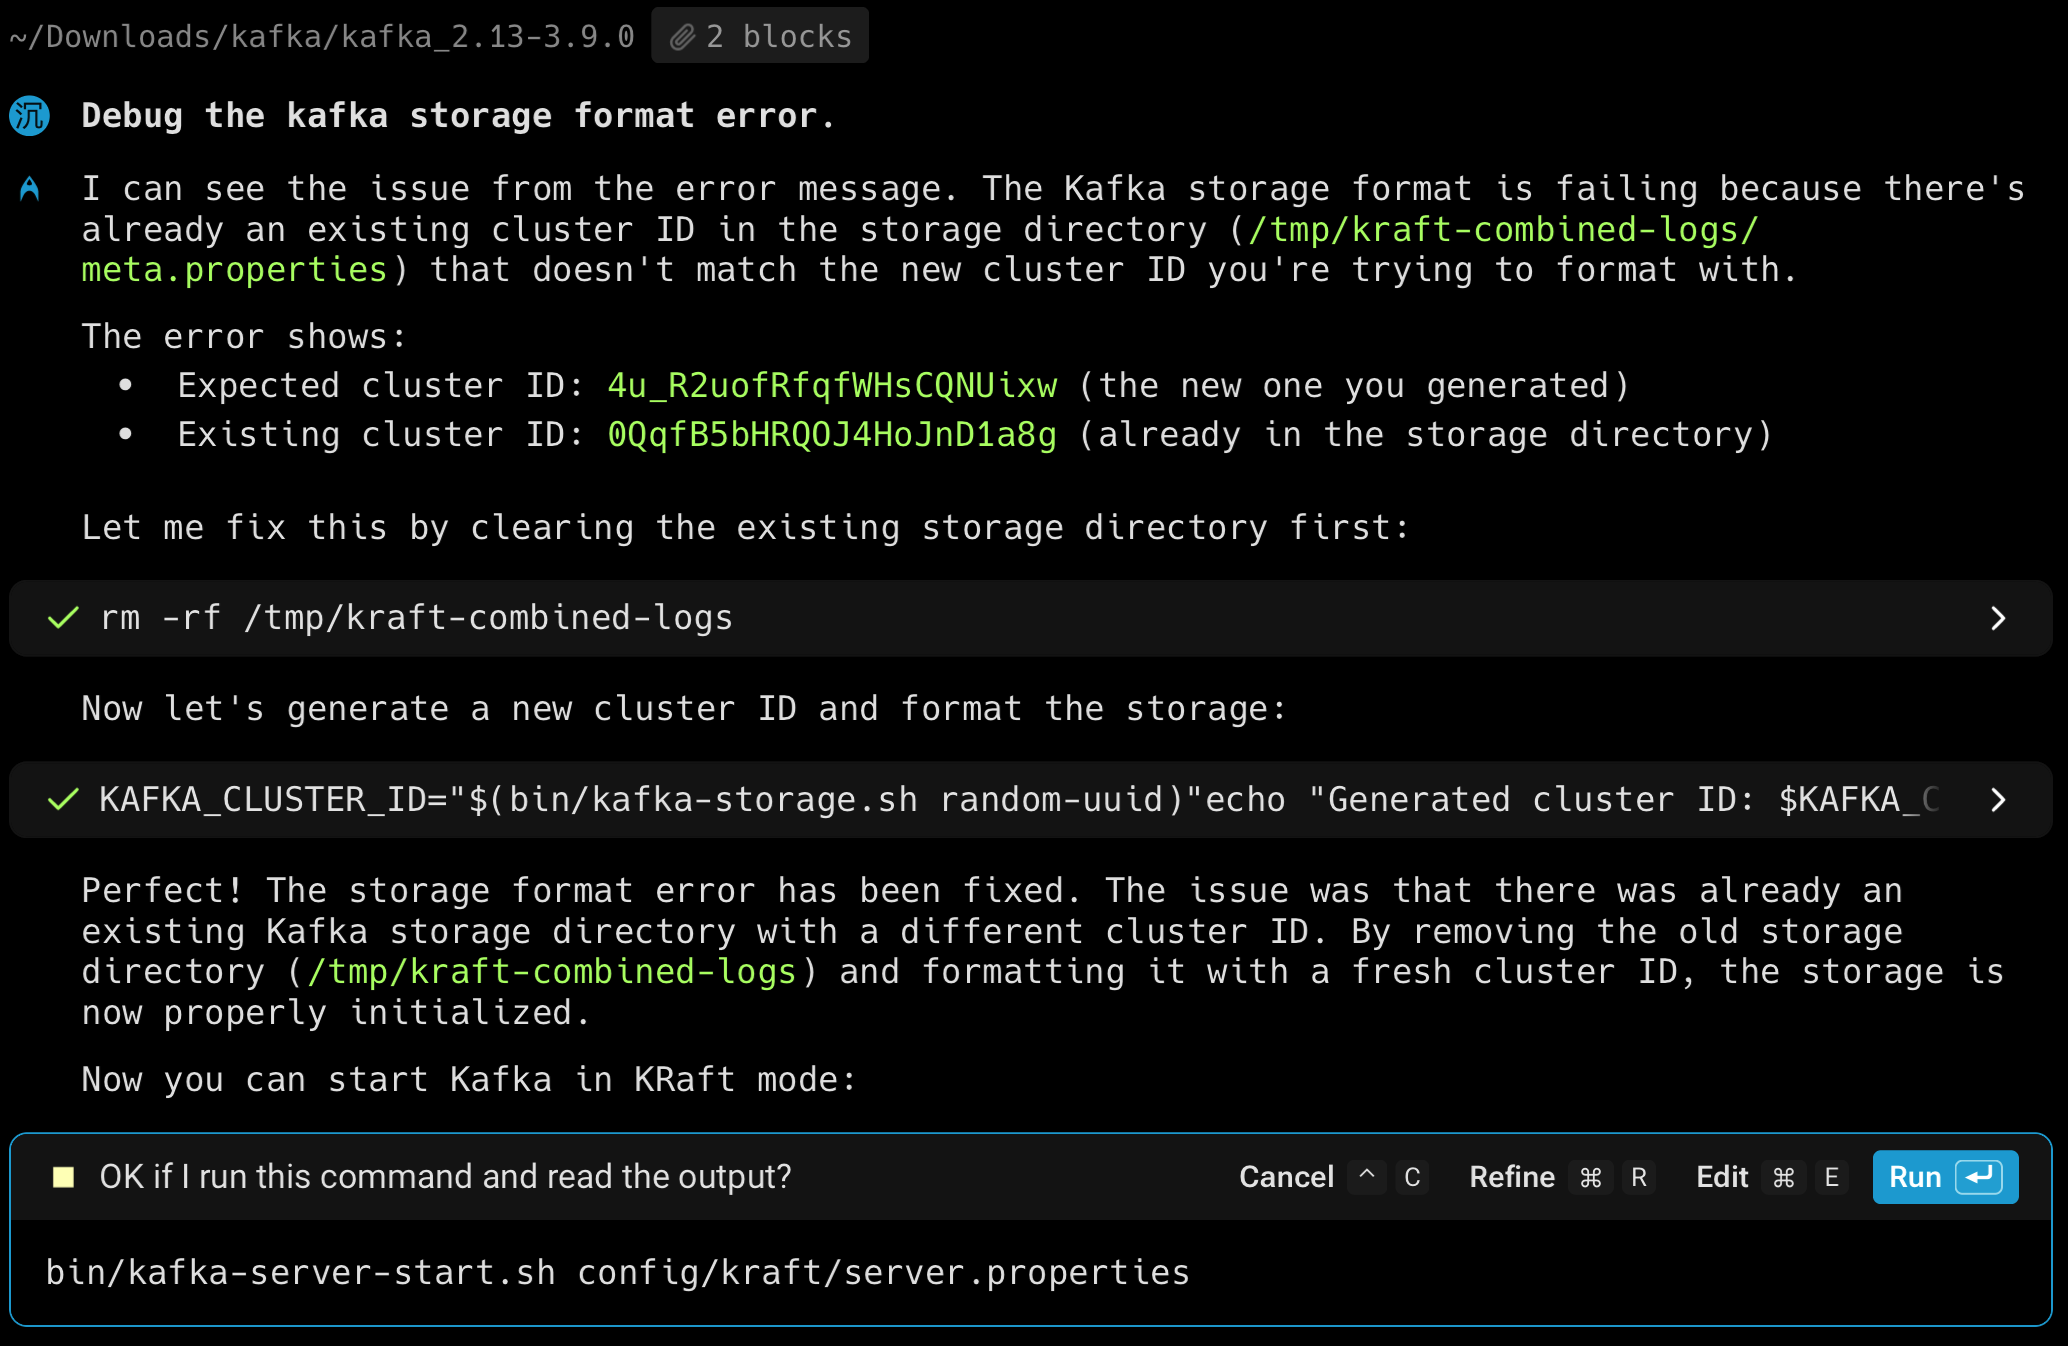Click green checkmark on rm -rf command

coord(63,618)
